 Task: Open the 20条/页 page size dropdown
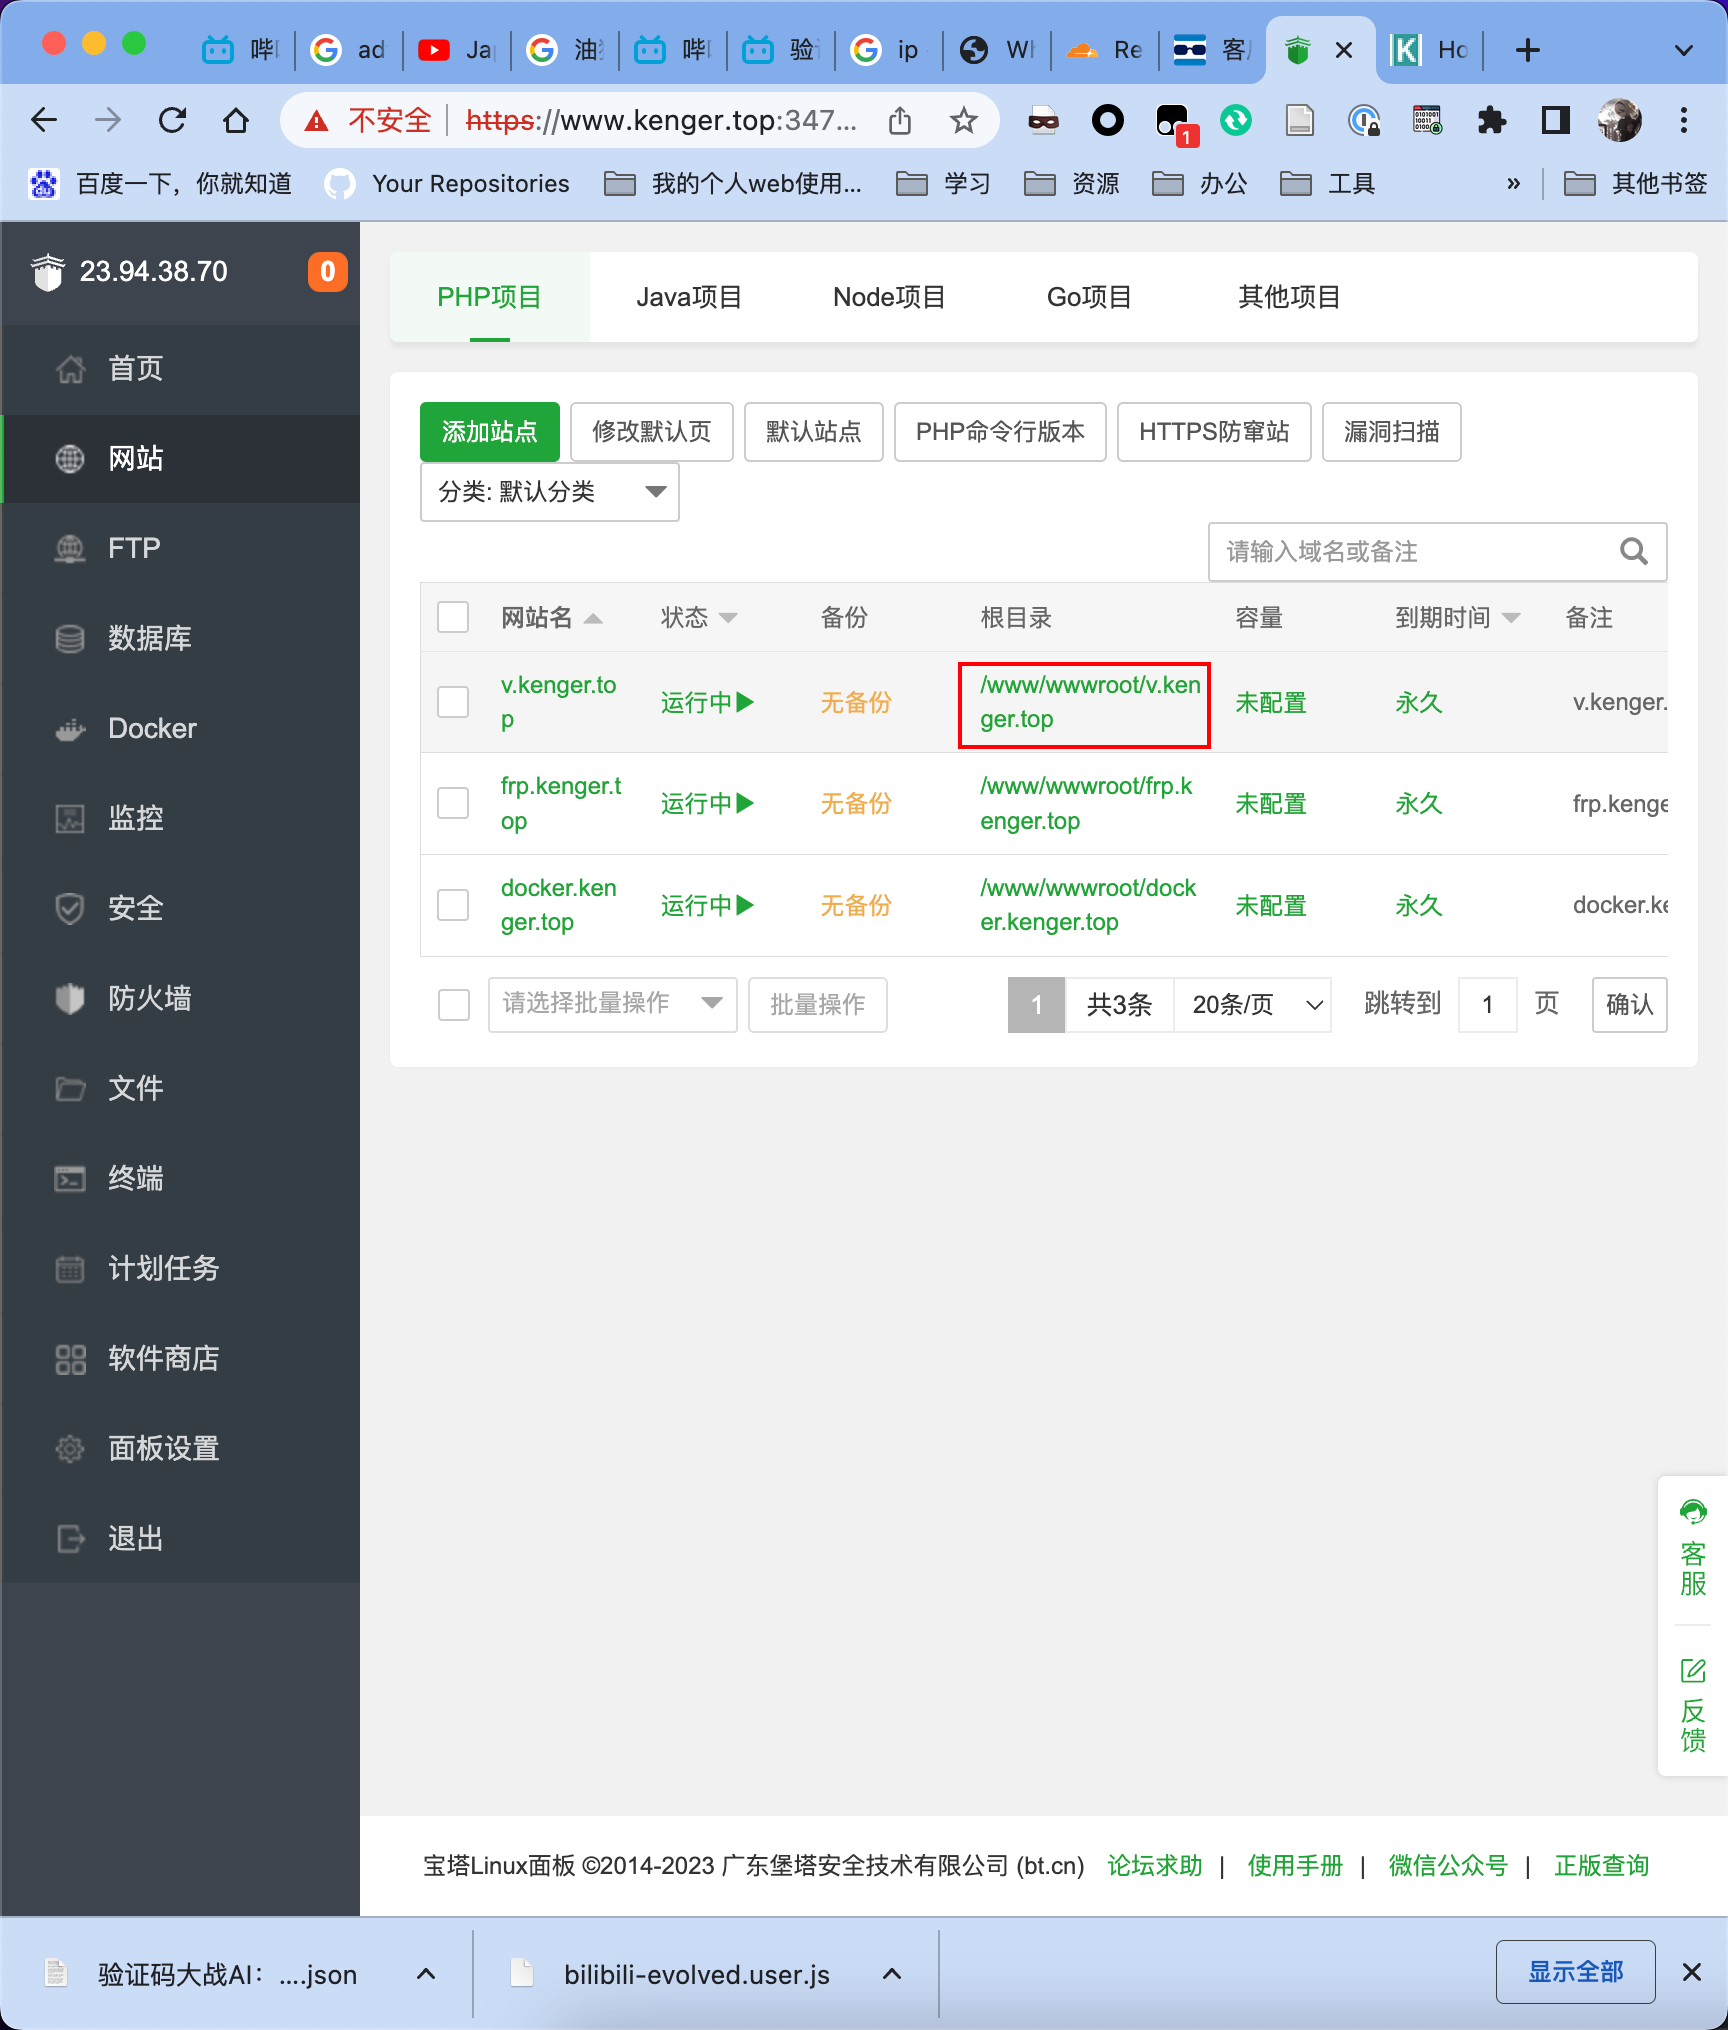coord(1252,1004)
